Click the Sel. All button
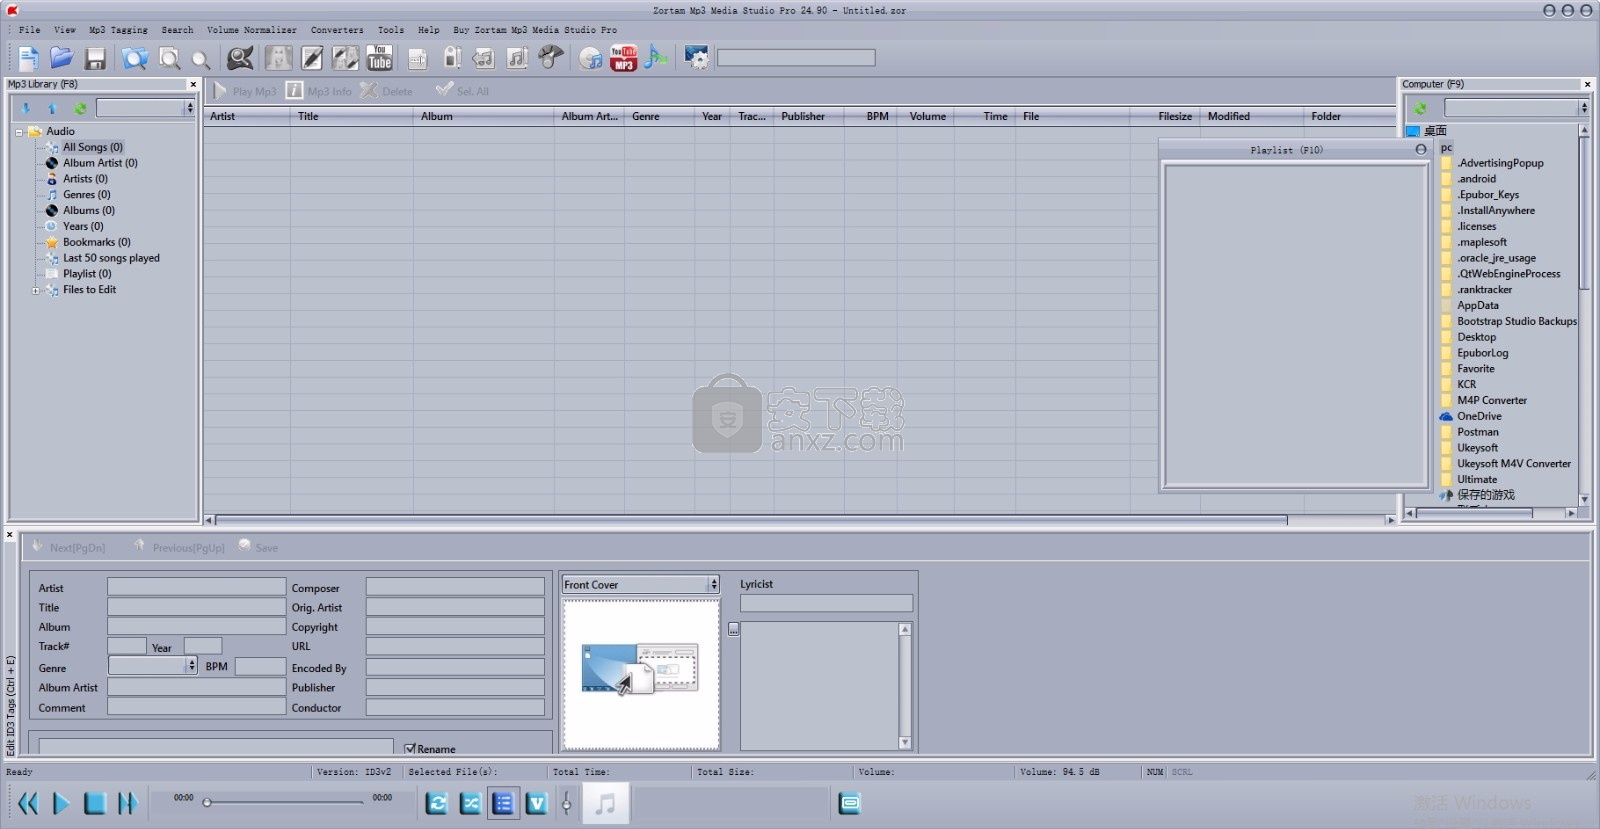Image resolution: width=1600 pixels, height=829 pixels. click(462, 91)
